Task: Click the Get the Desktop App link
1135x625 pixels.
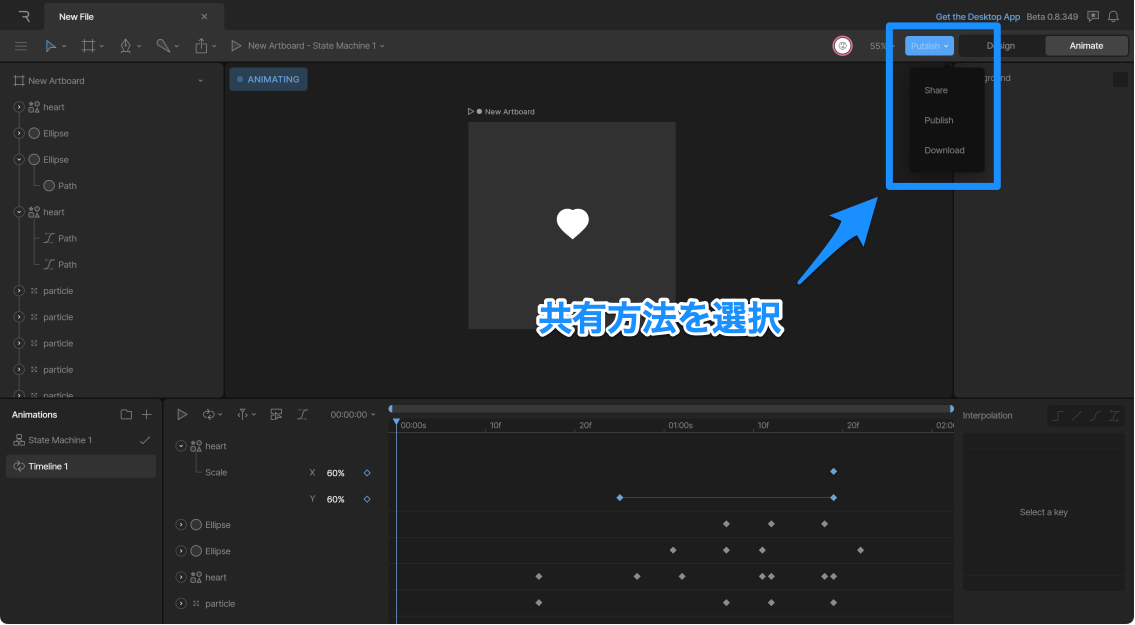Action: click(977, 16)
